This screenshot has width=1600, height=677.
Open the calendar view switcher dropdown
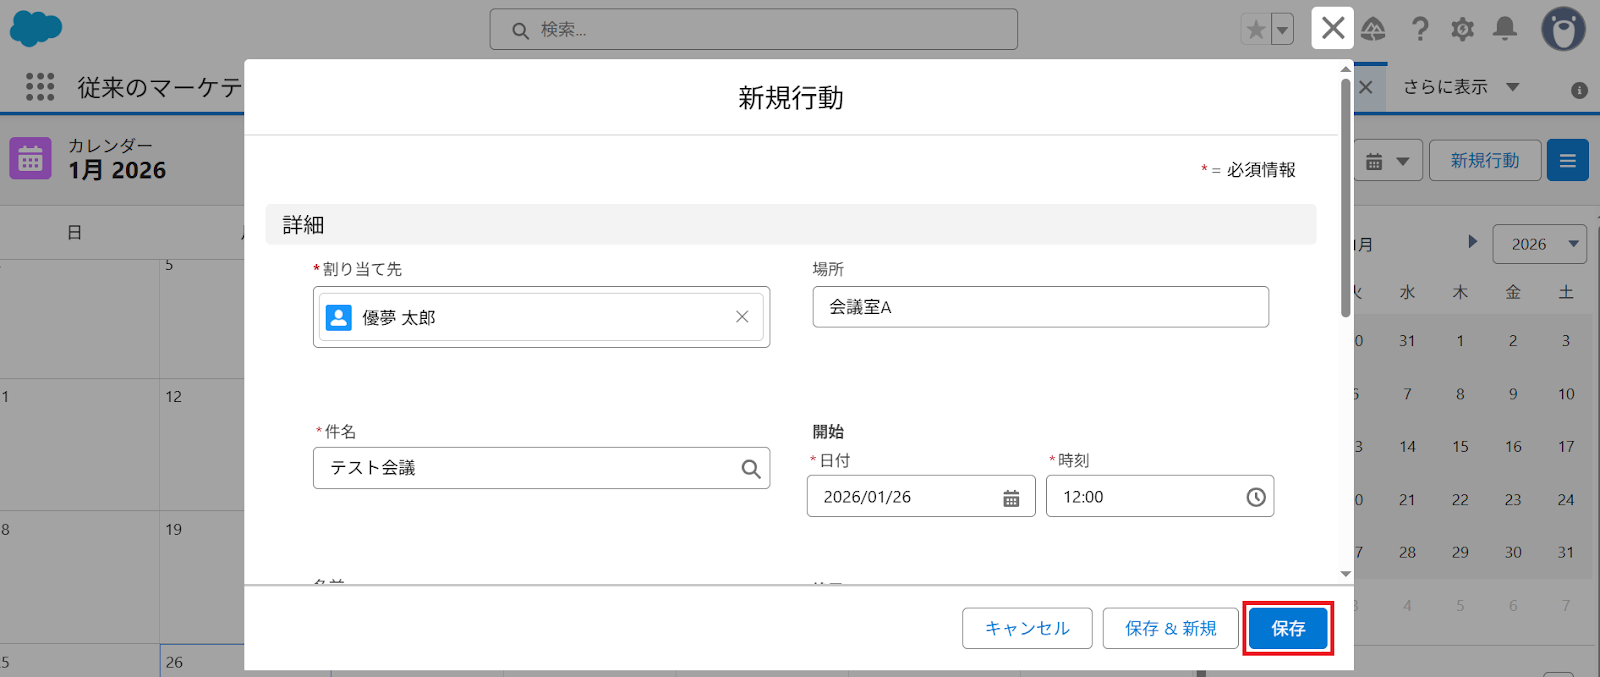(1388, 161)
